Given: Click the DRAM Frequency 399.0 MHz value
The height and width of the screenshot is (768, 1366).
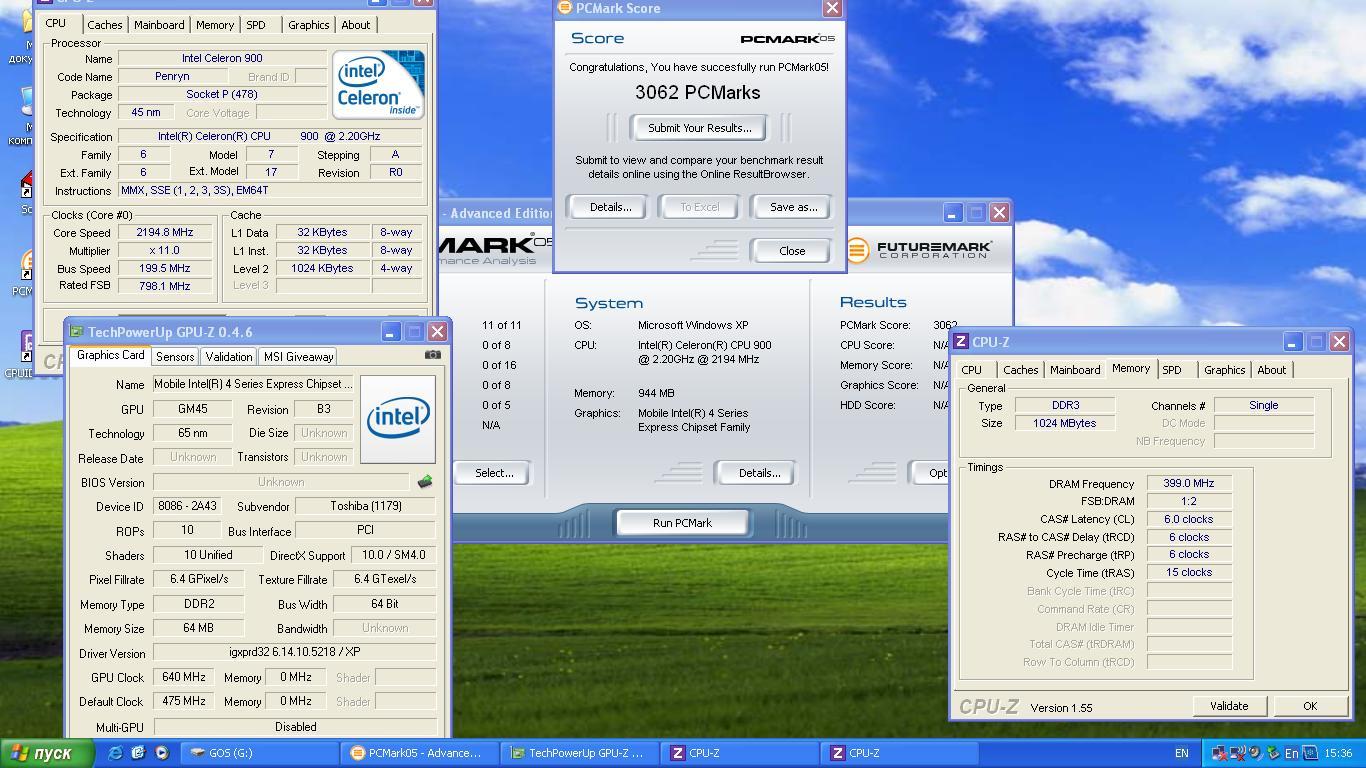Looking at the screenshot, I should (x=1188, y=484).
